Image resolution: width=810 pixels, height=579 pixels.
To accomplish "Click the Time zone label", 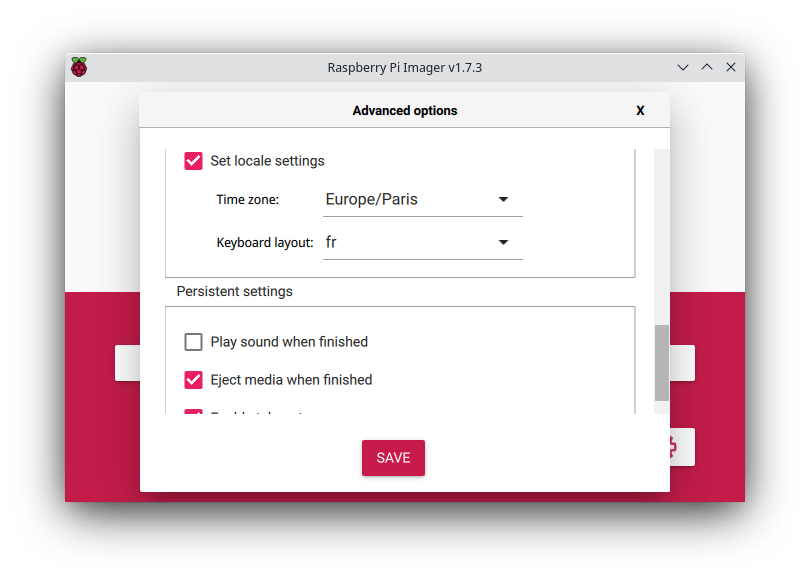I will tap(247, 200).
